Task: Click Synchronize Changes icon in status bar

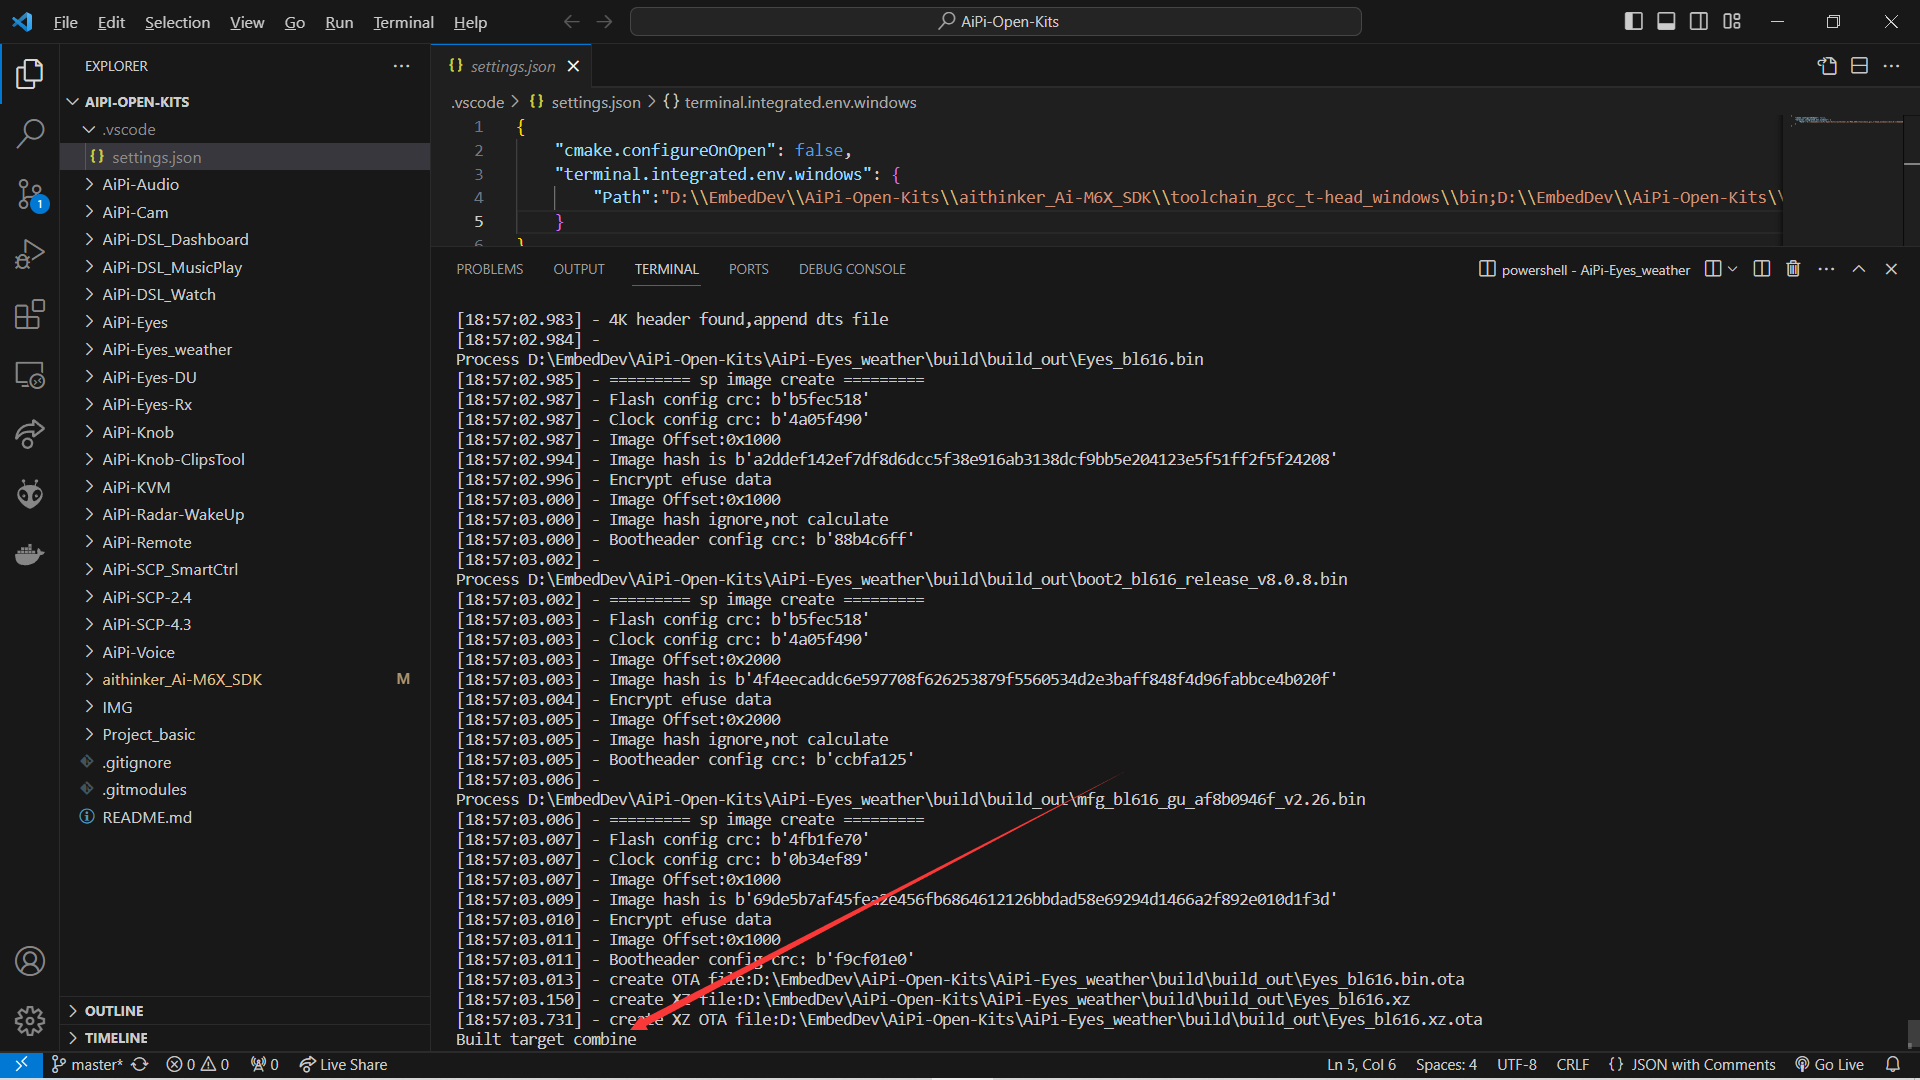Action: [140, 1065]
